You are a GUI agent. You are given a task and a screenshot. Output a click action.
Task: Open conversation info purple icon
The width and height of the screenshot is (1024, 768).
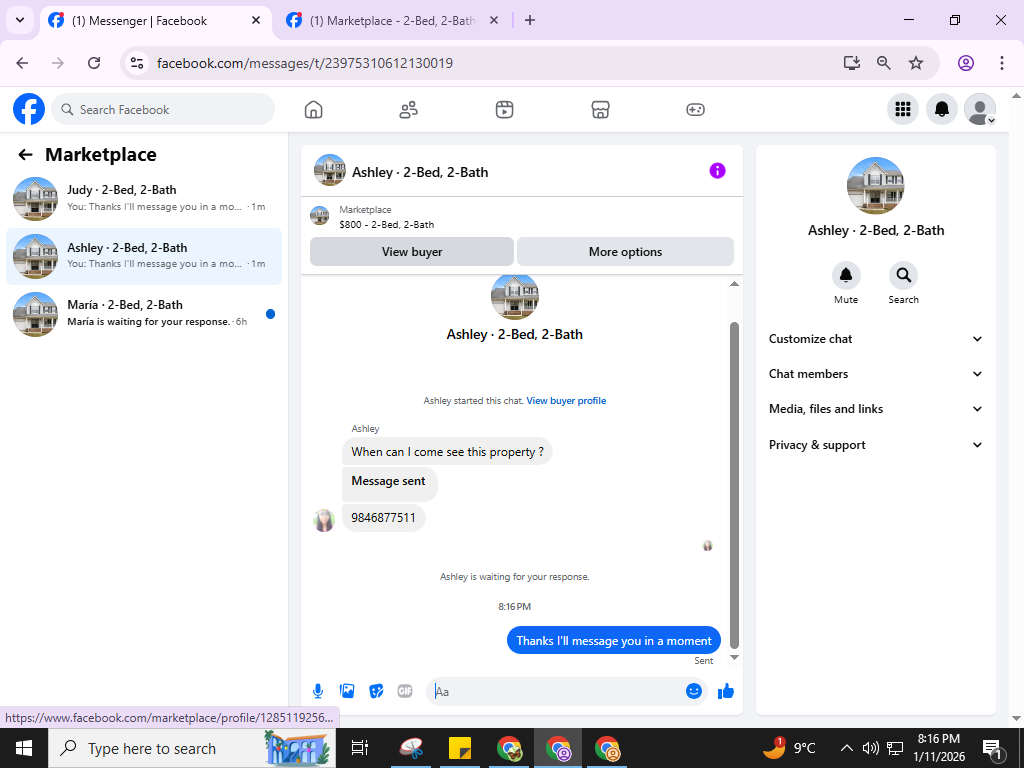pyautogui.click(x=717, y=170)
